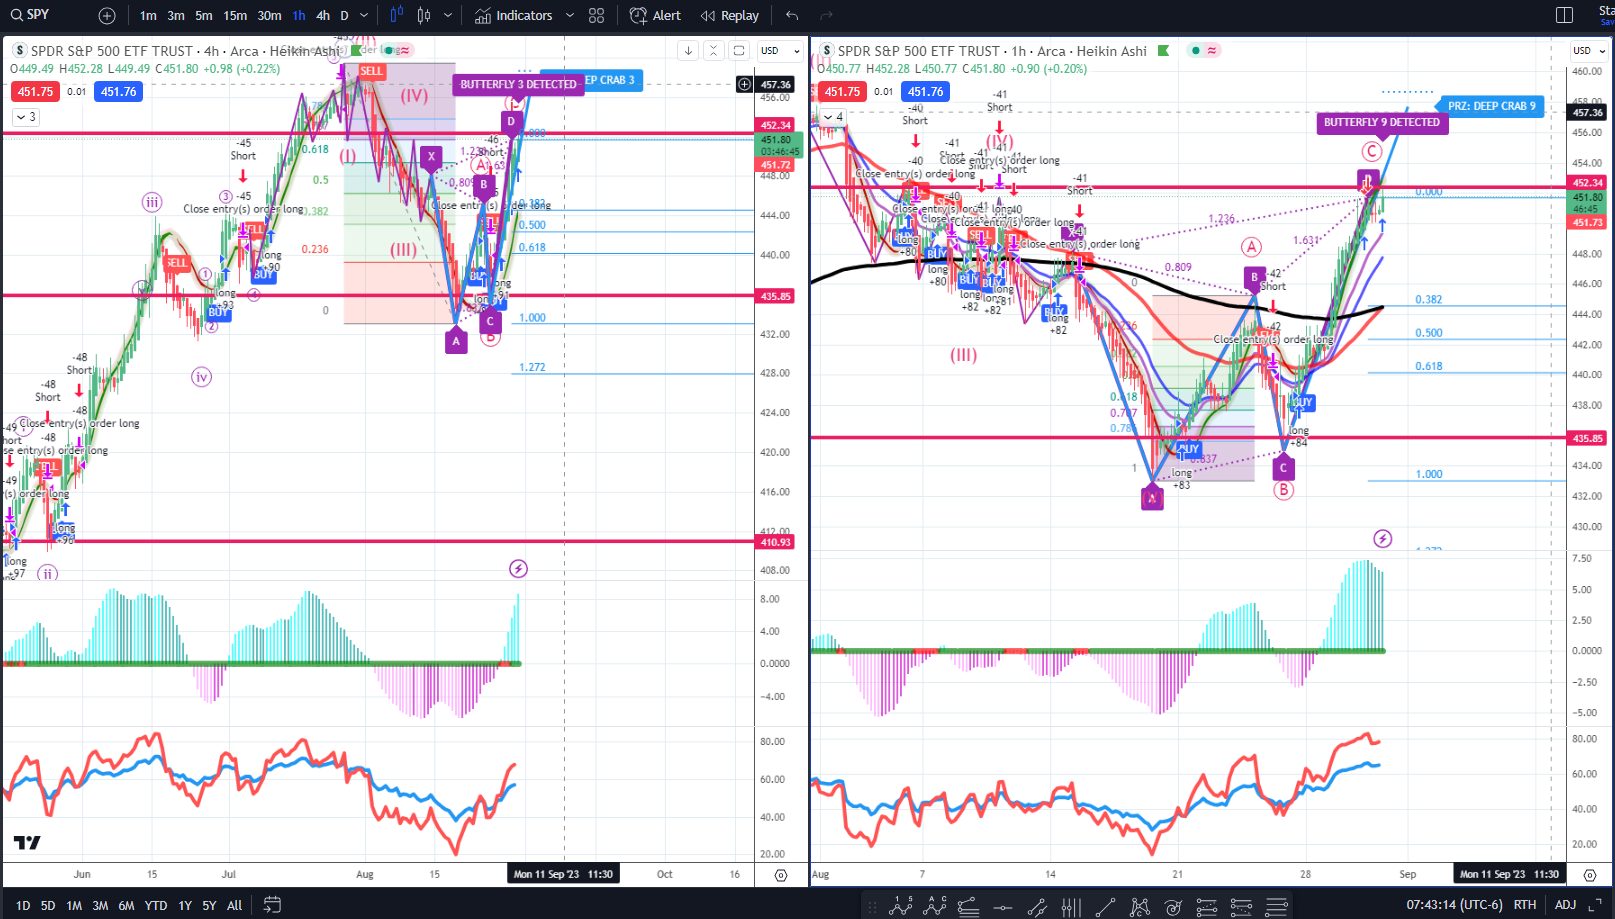Image resolution: width=1615 pixels, height=919 pixels.
Task: Click the green flag on the right chart title
Action: coord(1163,51)
